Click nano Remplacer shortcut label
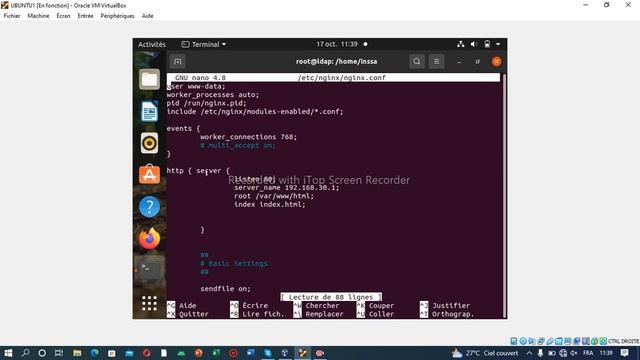The width and height of the screenshot is (640, 360). (324, 314)
